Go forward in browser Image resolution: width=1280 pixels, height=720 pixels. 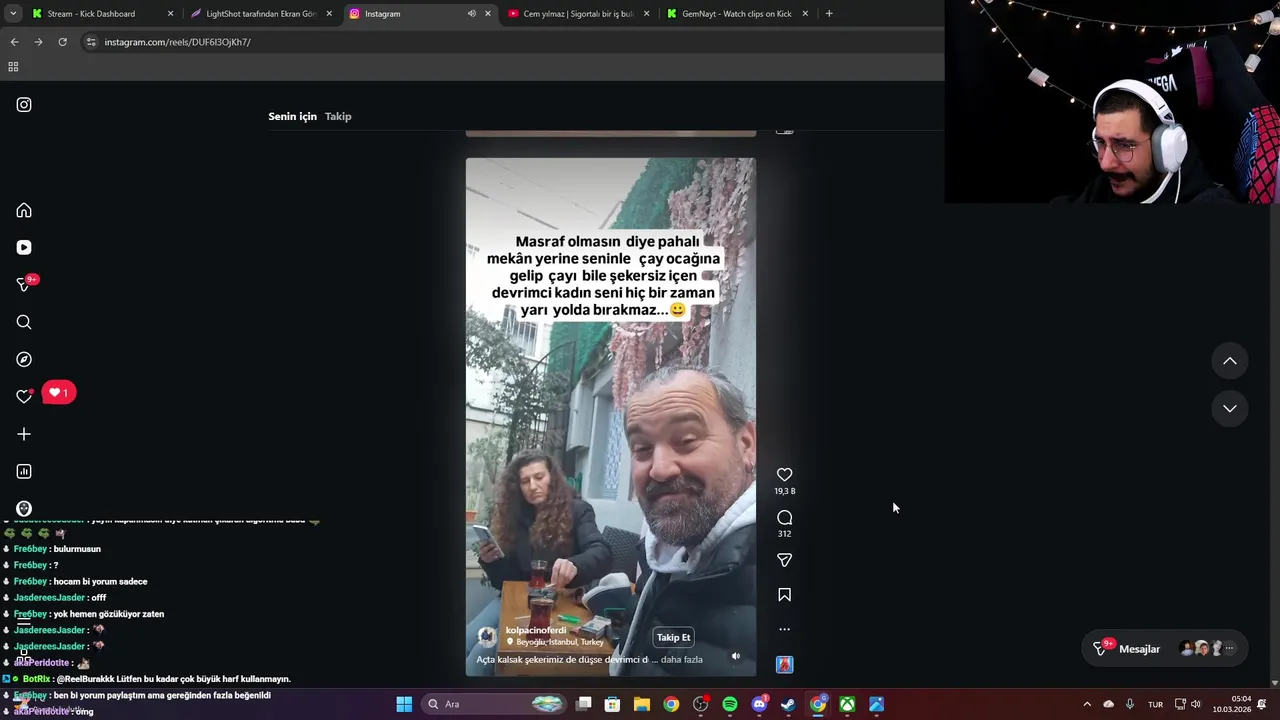[x=38, y=42]
